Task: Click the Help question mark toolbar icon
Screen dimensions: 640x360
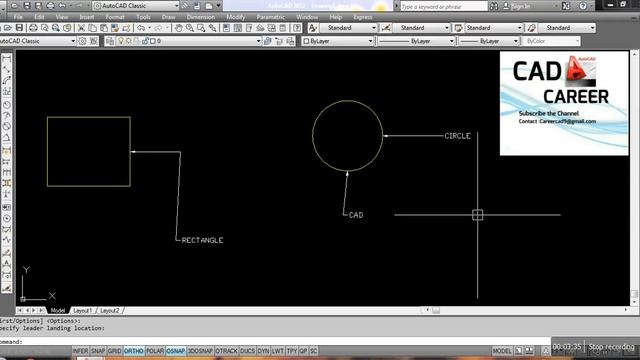Action: point(297,28)
